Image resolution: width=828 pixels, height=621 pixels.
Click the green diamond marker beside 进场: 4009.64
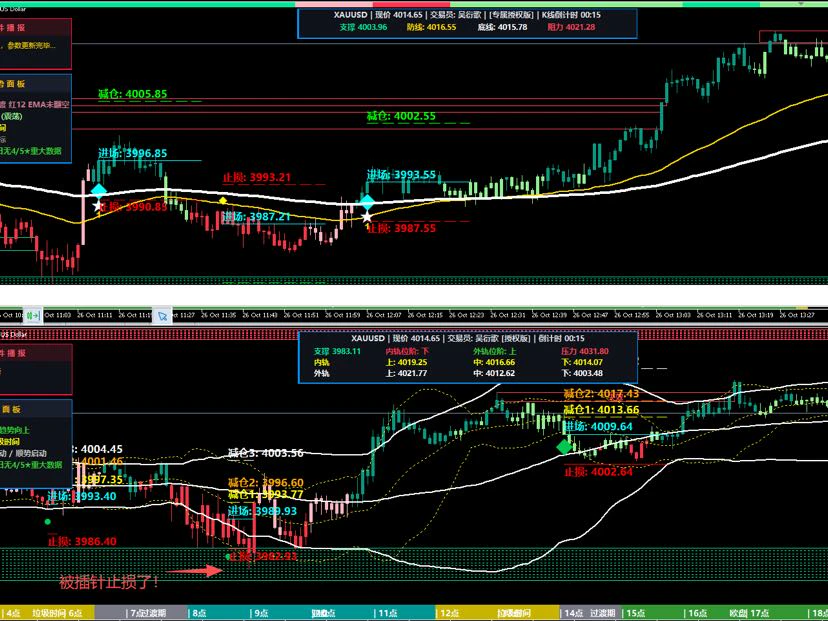(x=564, y=446)
